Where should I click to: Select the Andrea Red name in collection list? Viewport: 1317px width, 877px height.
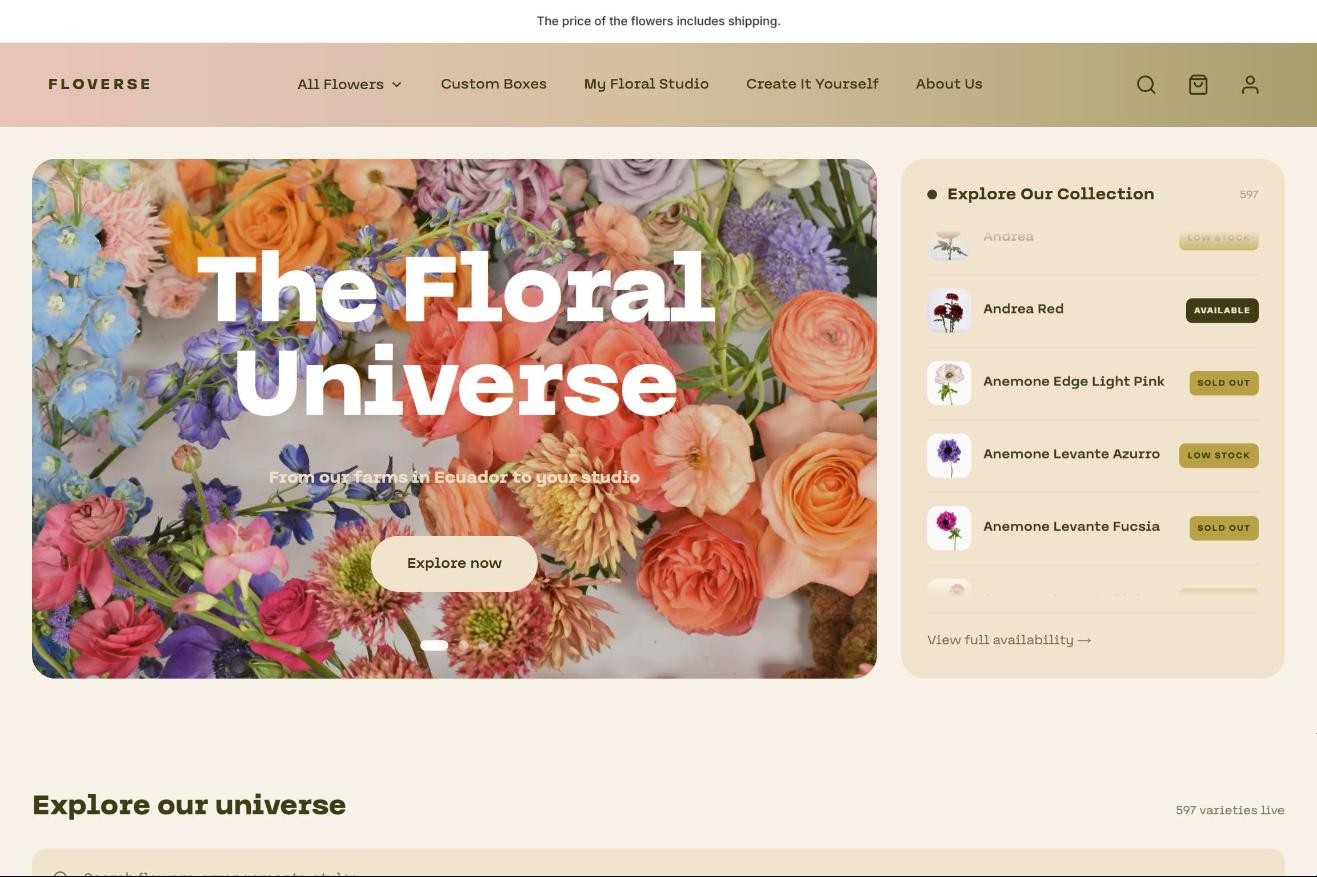point(1023,309)
